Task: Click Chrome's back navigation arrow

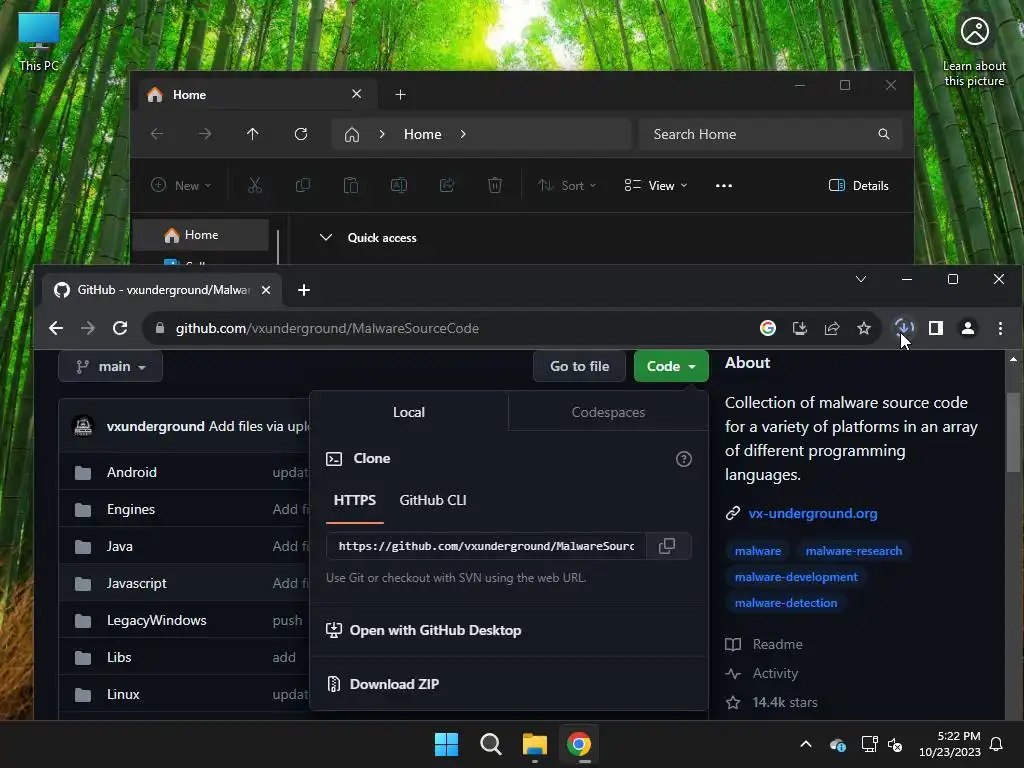Action: [x=56, y=328]
